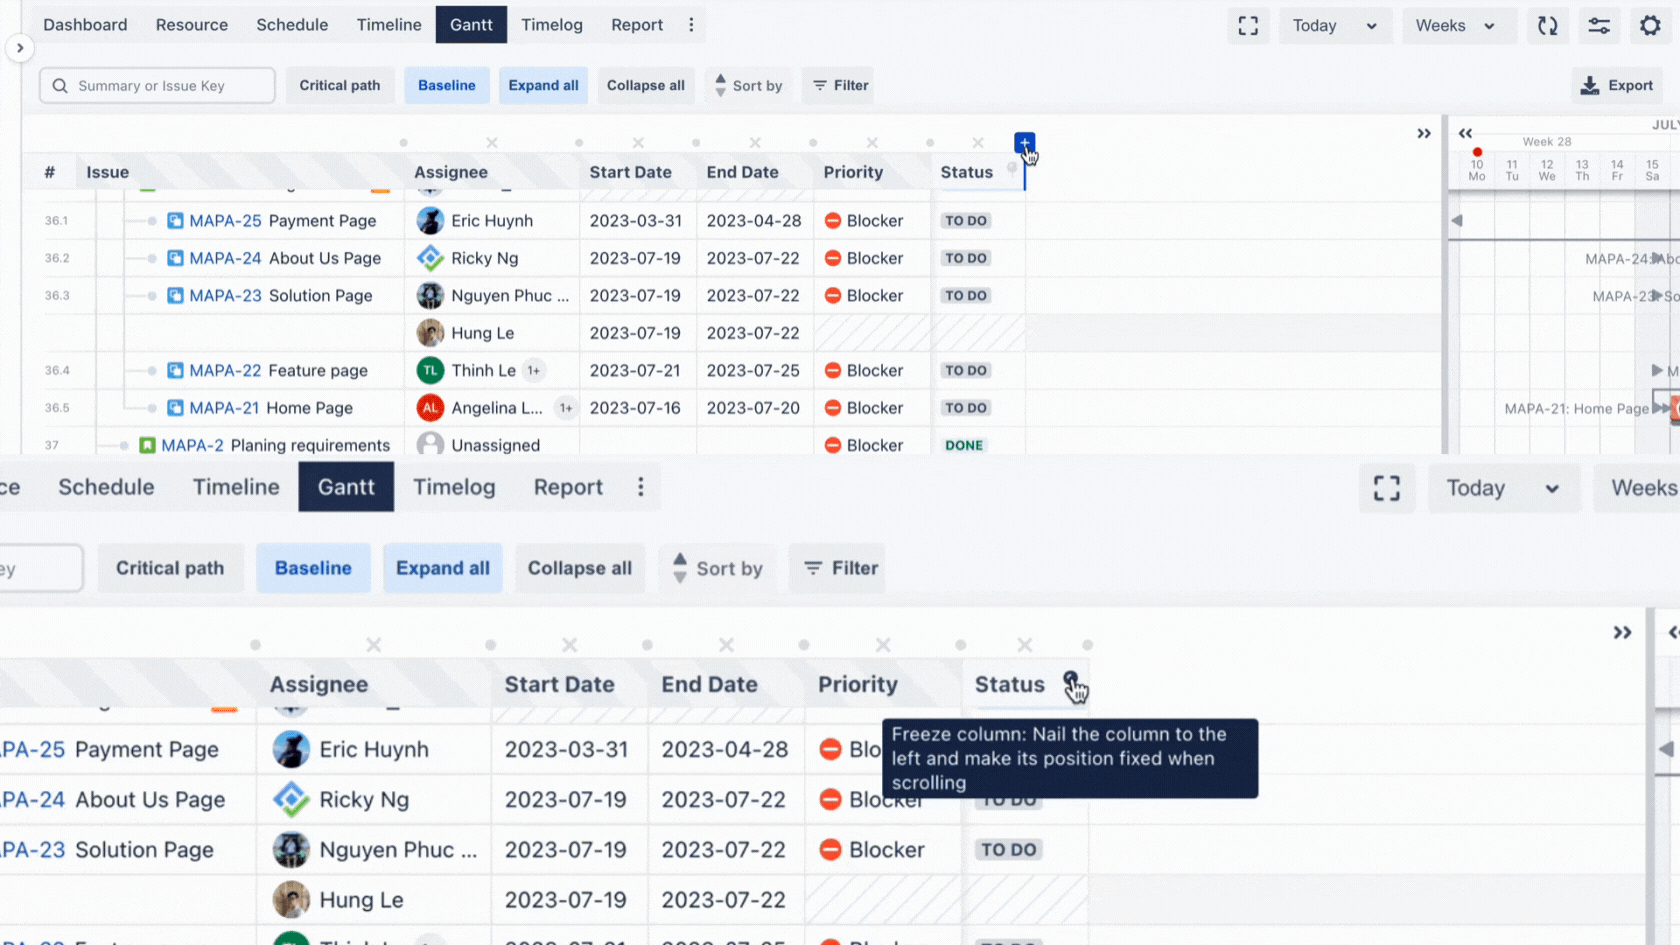Click the blue plus icon to add a column
The width and height of the screenshot is (1680, 945).
1024,142
